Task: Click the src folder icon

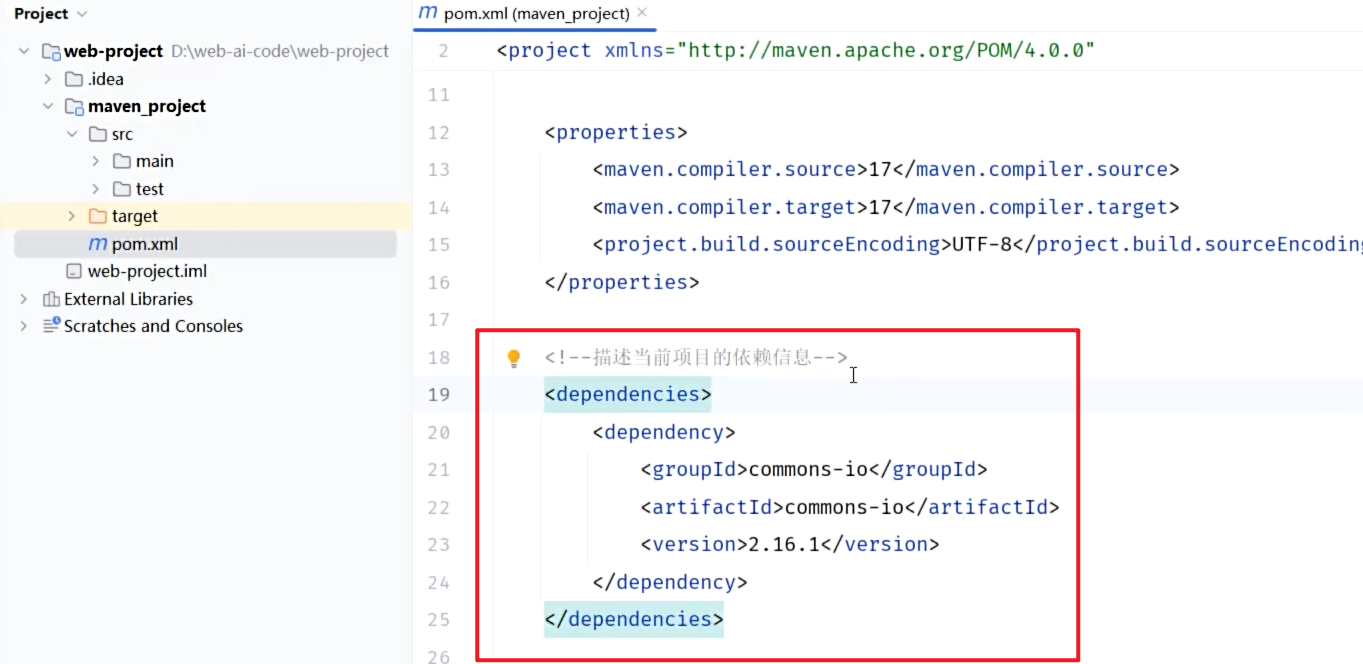Action: (x=98, y=134)
